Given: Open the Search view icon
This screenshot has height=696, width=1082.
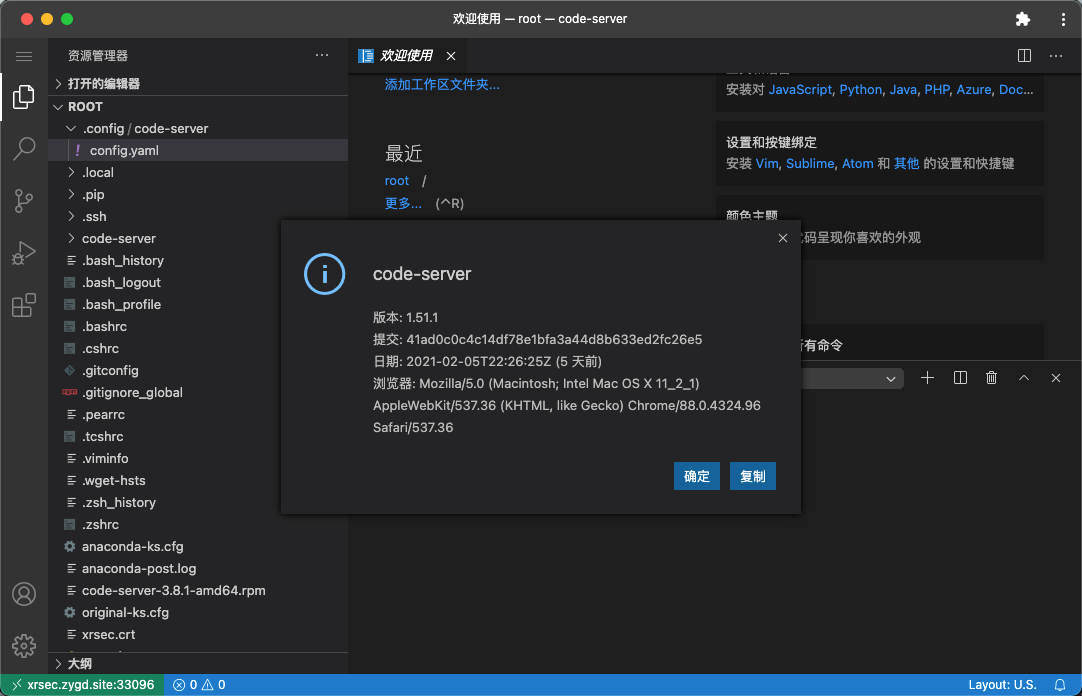Looking at the screenshot, I should tap(23, 148).
